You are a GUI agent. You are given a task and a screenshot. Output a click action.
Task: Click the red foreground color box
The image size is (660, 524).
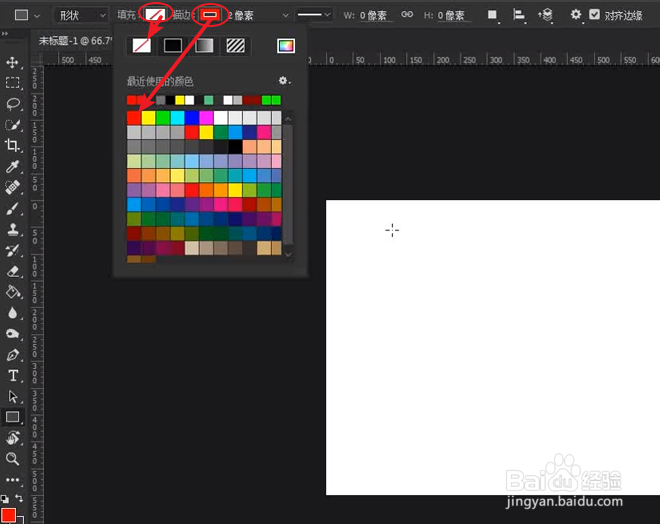tap(8, 515)
